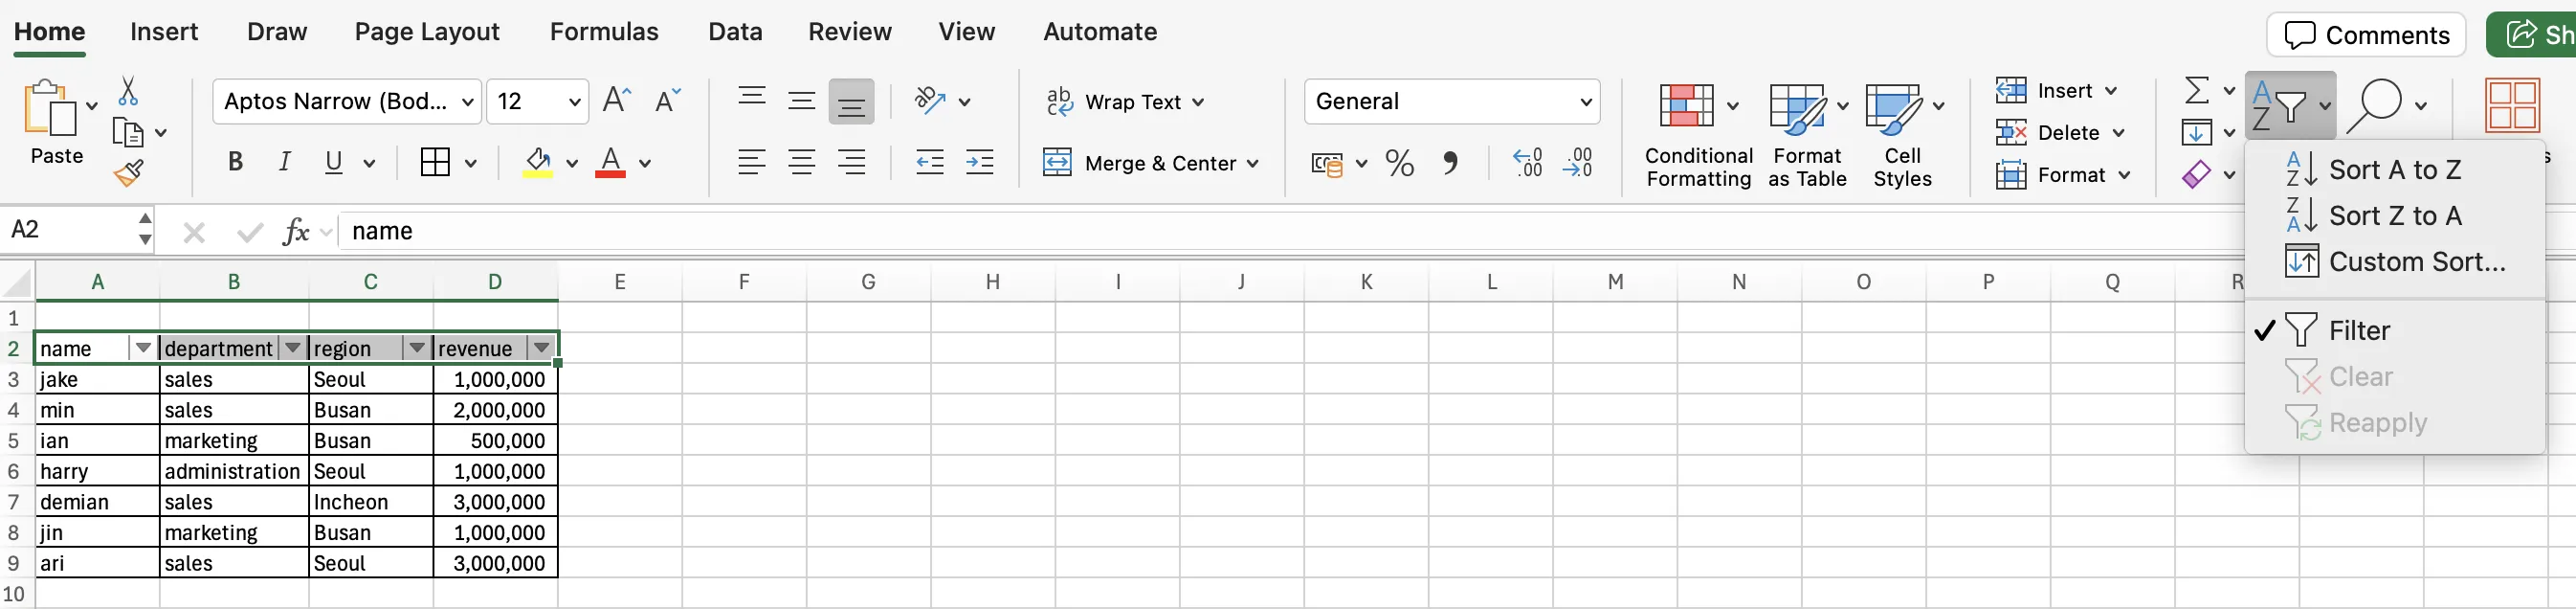Viewport: 2576px width, 609px height.
Task: Click the Cut scissors icon
Action: pos(128,91)
